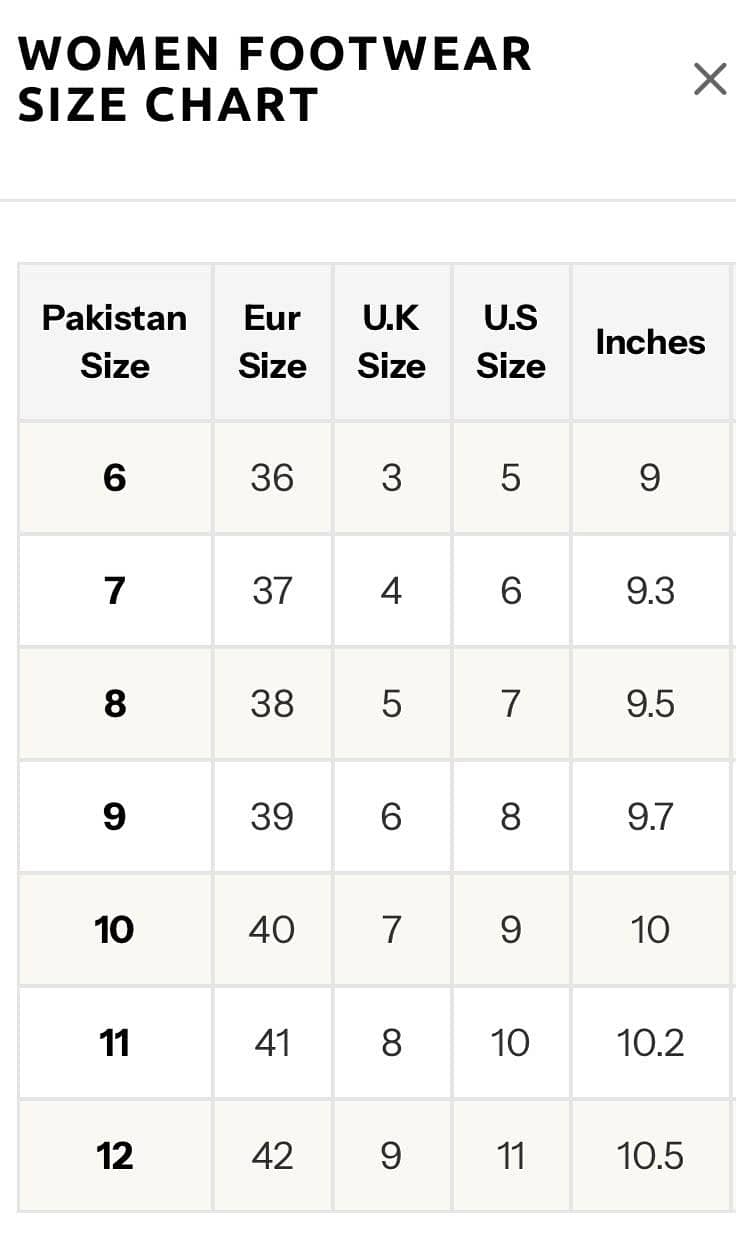Click the U.K Size column header

[392, 342]
